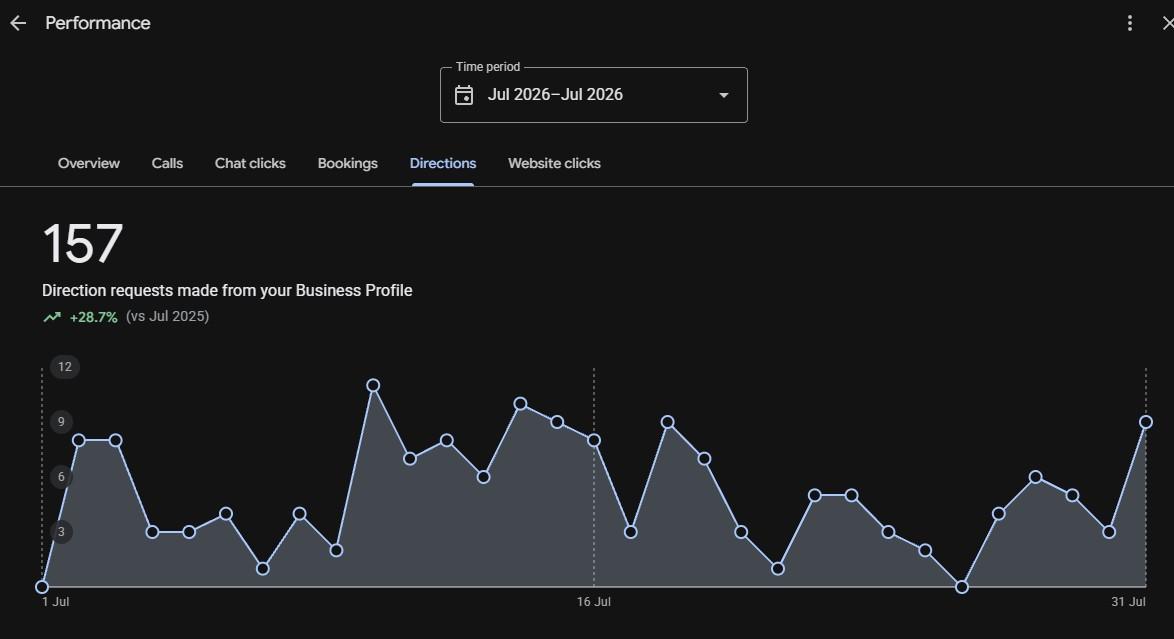This screenshot has height=639, width=1174.
Task: Click the Direction requests description text
Action: point(227,291)
